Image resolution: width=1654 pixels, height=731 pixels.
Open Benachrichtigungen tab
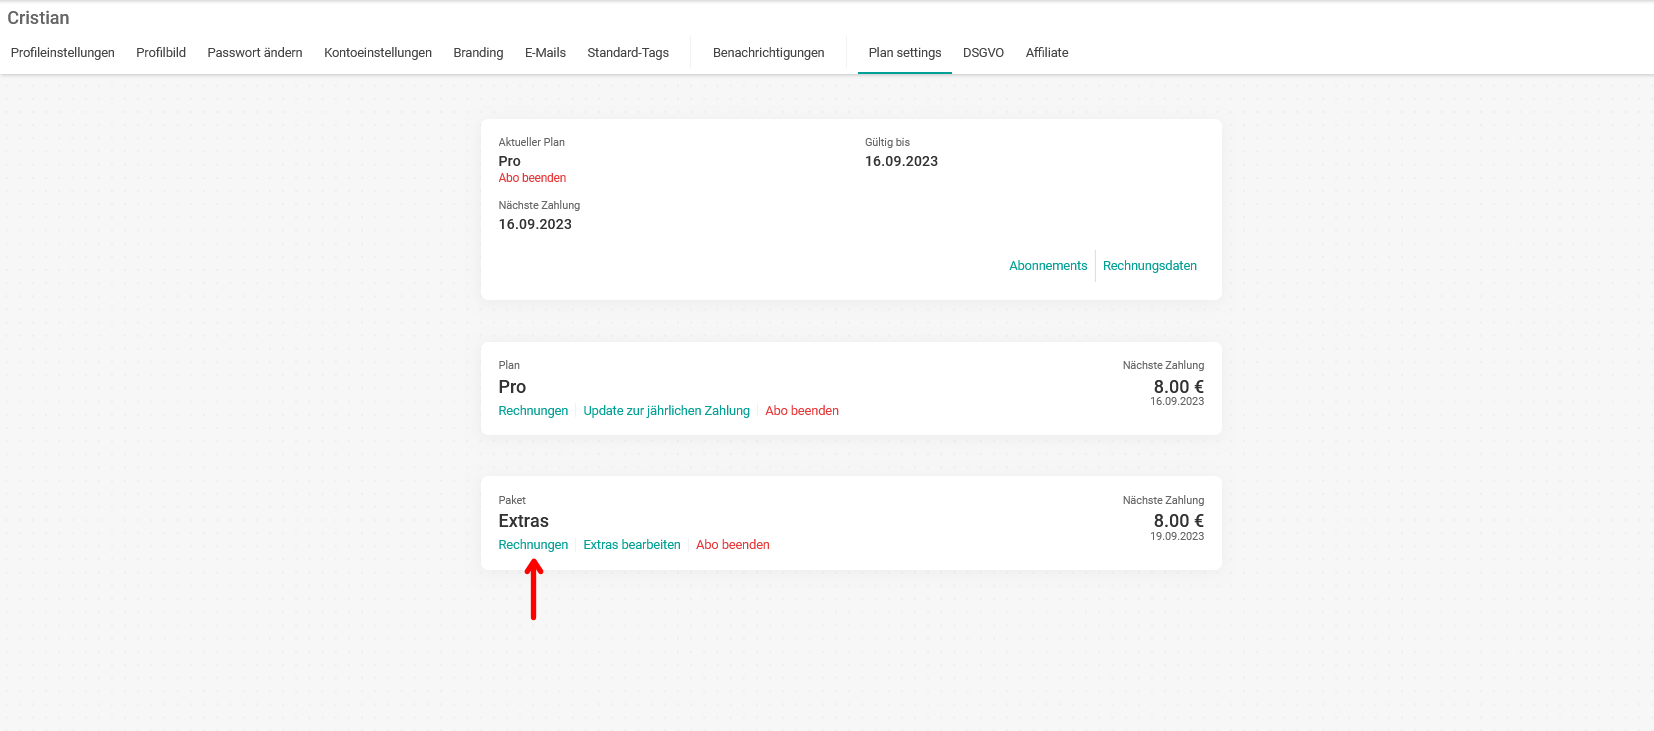(x=769, y=53)
